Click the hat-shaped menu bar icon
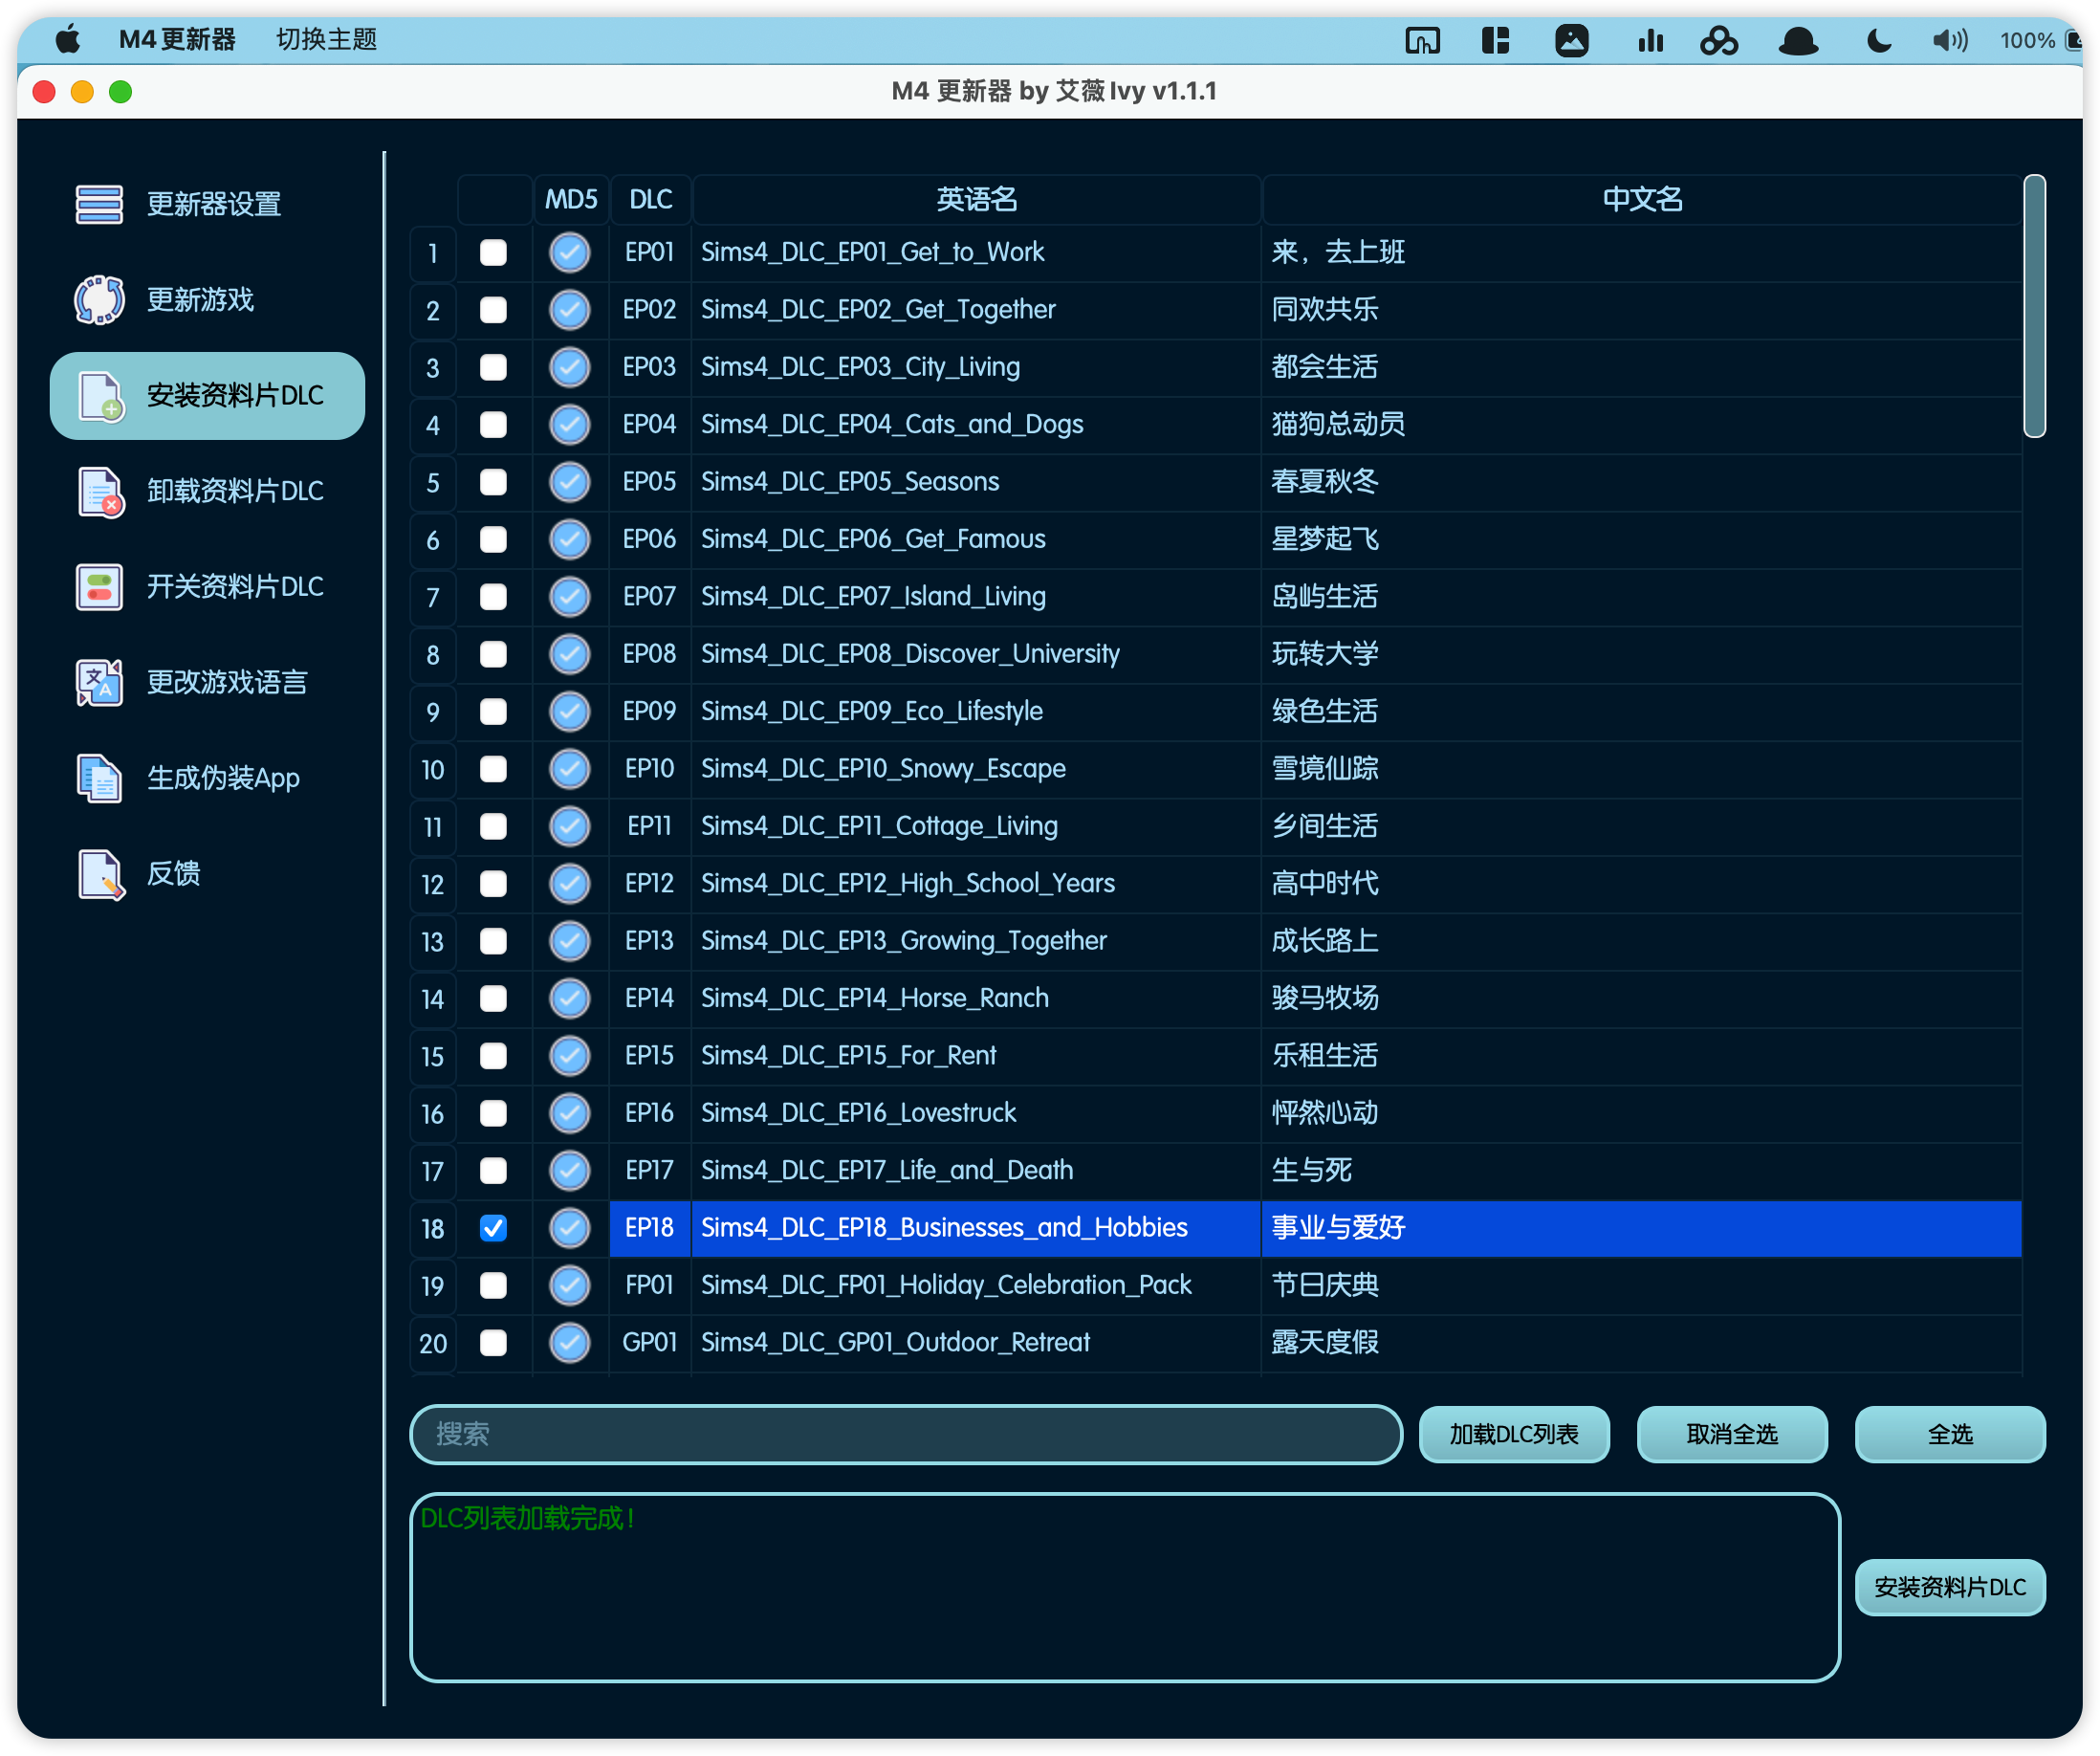The image size is (2100, 1756). tap(1797, 41)
